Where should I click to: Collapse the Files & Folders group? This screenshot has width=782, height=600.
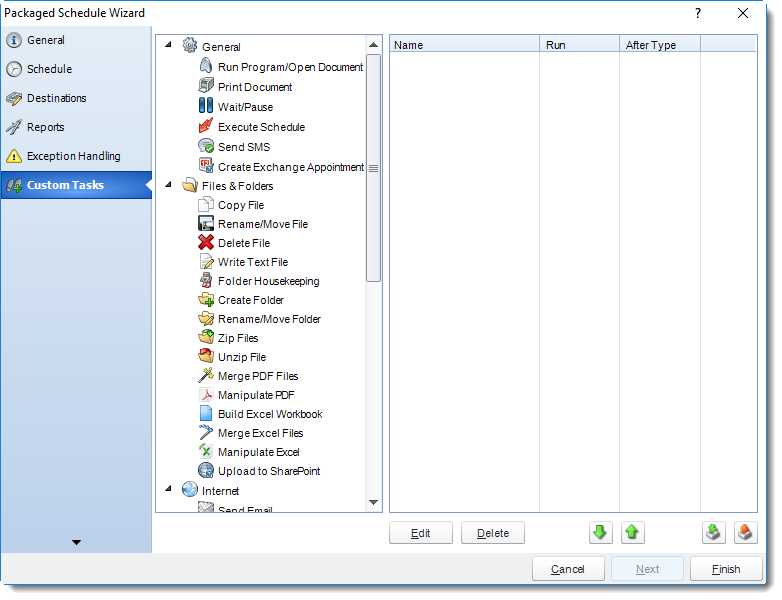(x=169, y=185)
